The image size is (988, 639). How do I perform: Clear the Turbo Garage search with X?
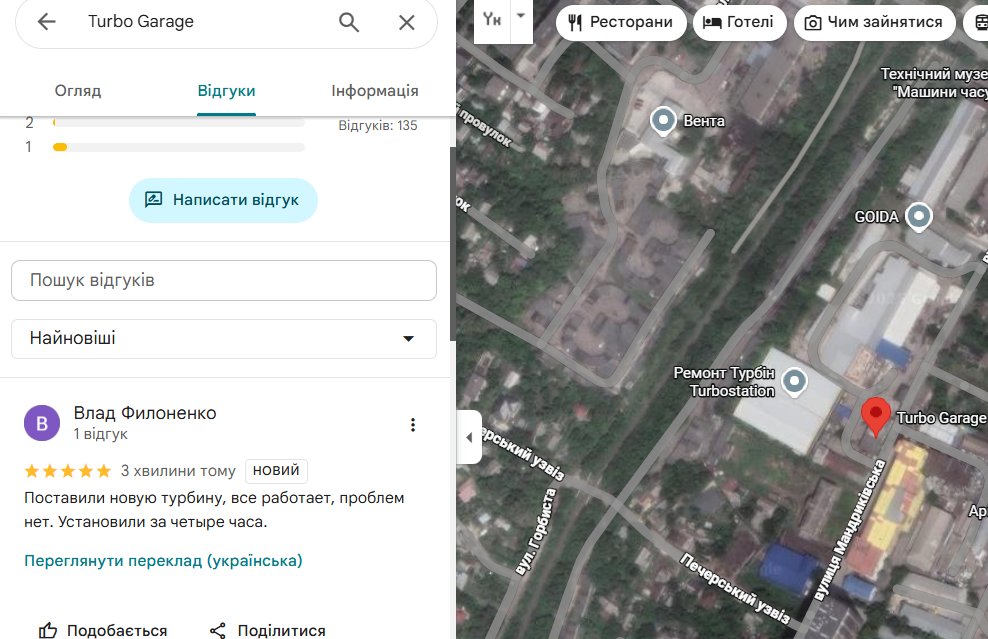coord(407,23)
